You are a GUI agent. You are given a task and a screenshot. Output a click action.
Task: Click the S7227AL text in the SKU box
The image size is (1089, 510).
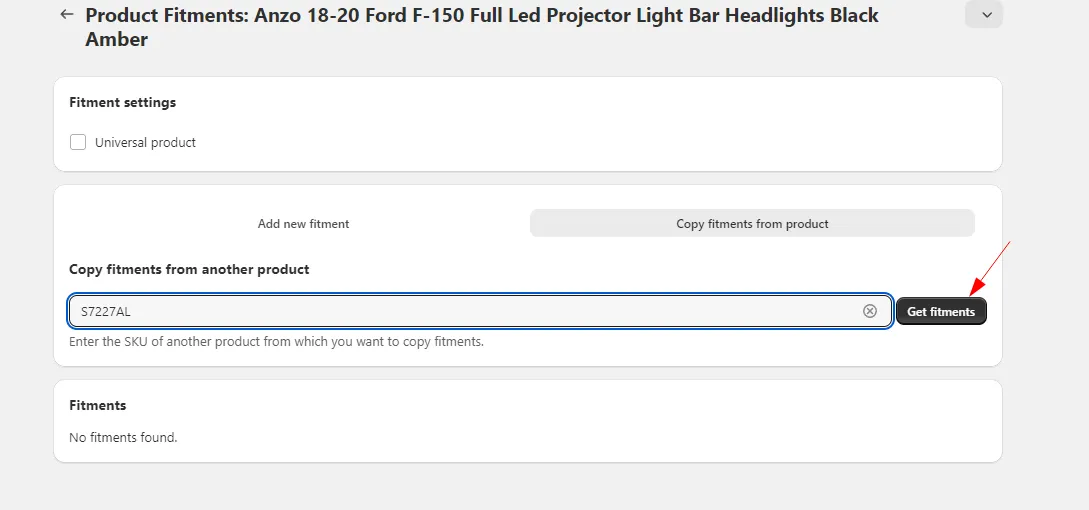[106, 312]
